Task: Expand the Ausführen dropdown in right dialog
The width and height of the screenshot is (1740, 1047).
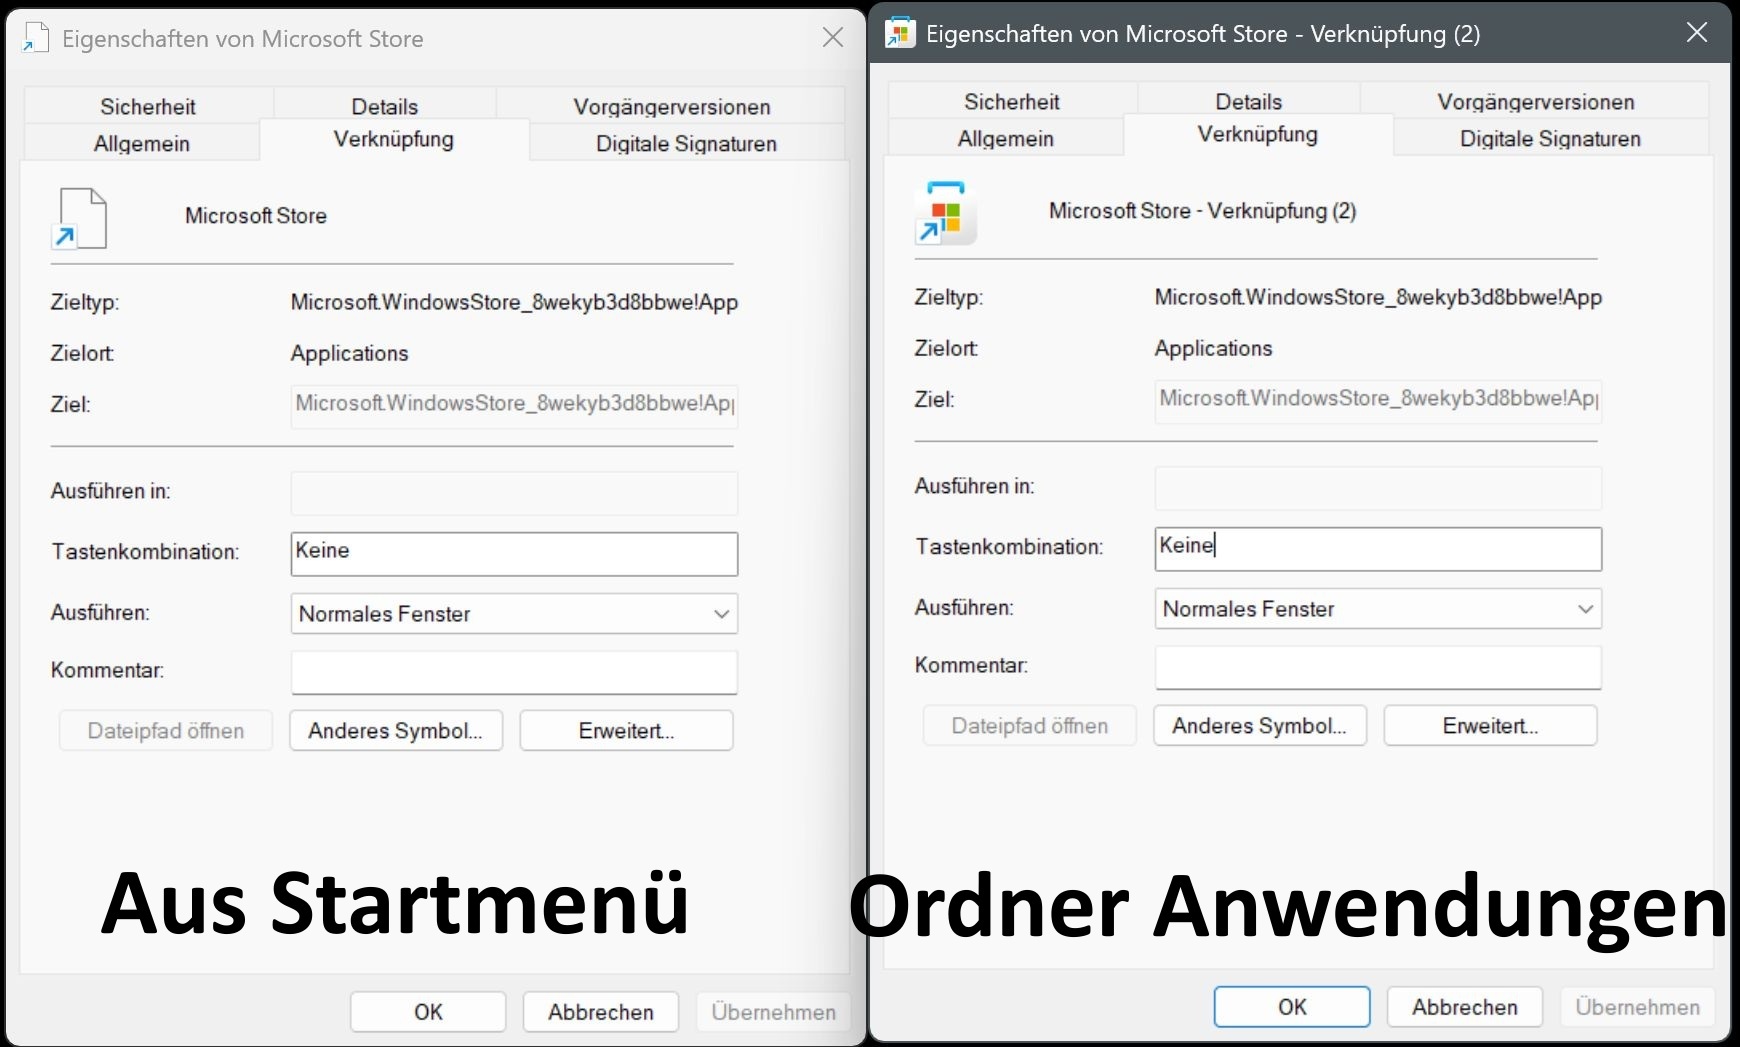Action: click(1584, 609)
